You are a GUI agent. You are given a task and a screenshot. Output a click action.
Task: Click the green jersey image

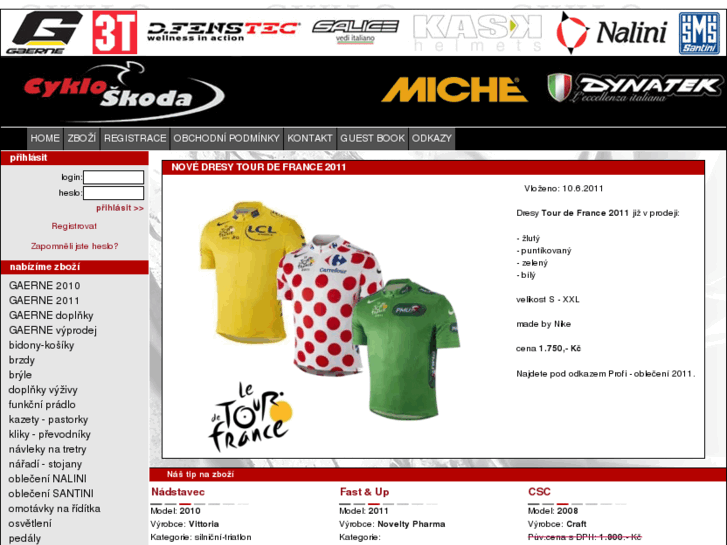pos(406,349)
